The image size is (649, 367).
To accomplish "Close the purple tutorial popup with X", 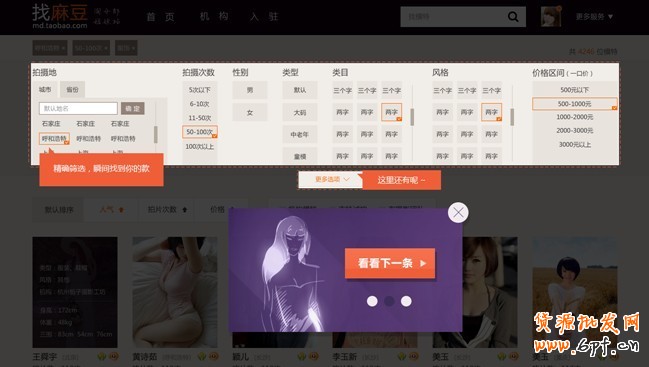I will click(x=458, y=213).
